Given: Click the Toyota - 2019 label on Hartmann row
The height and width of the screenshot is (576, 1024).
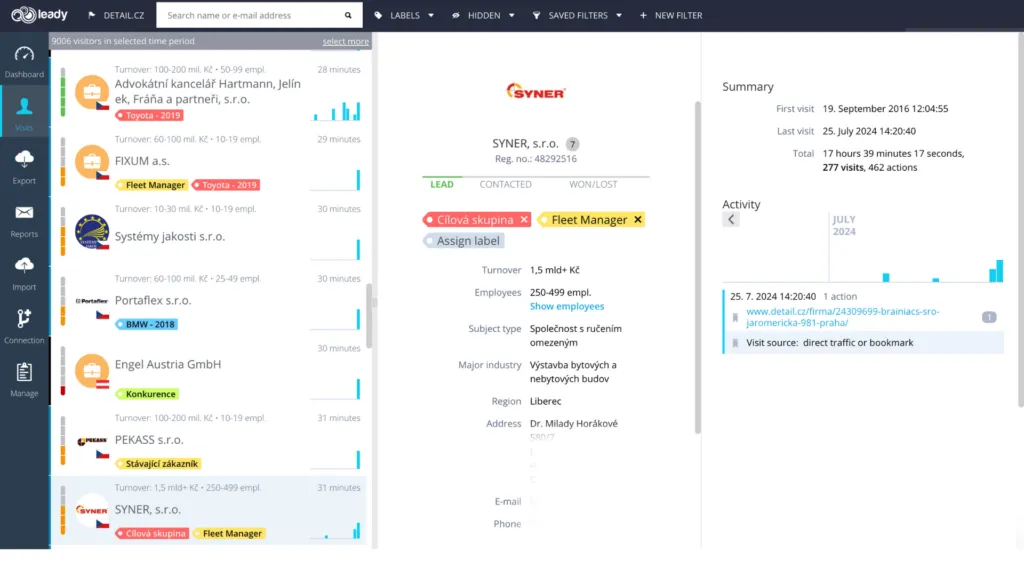Looking at the screenshot, I should click(x=150, y=115).
